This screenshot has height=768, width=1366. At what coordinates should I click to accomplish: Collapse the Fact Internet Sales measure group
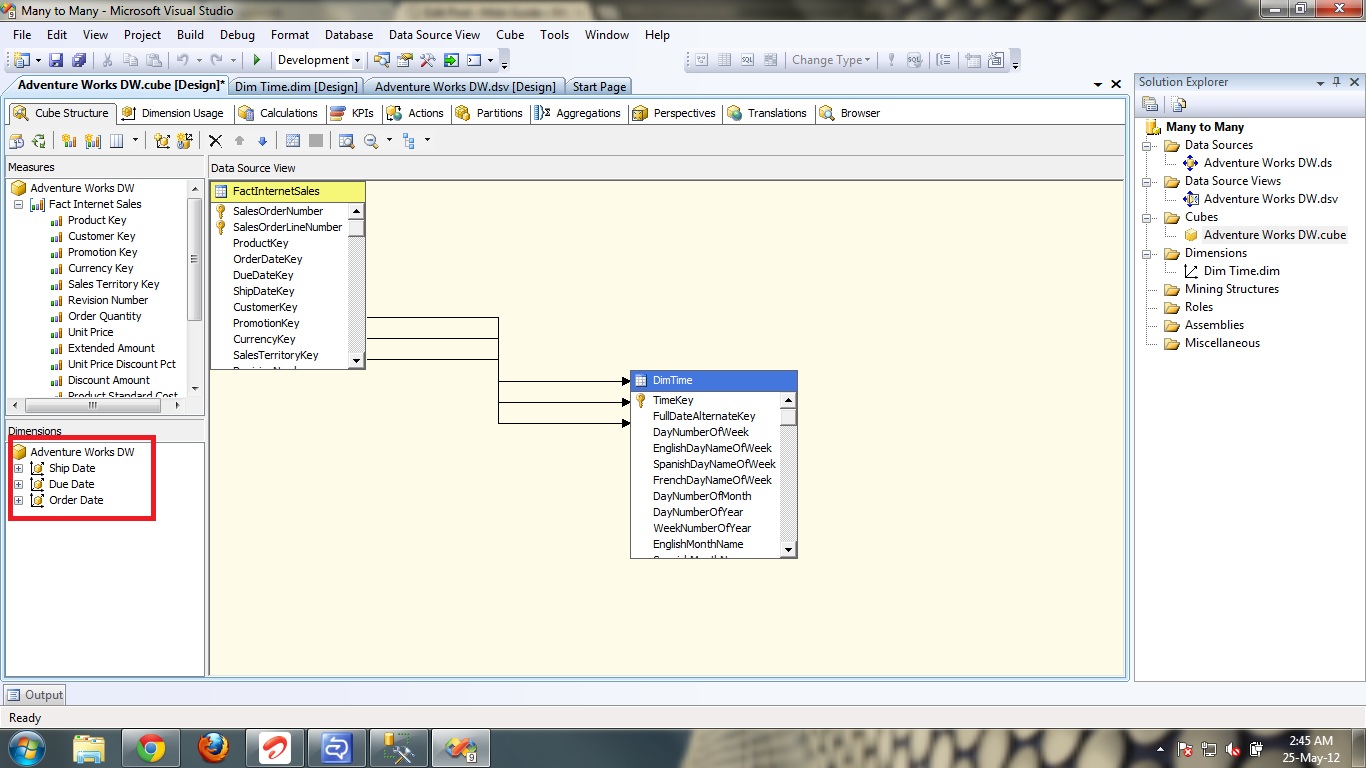(x=18, y=204)
